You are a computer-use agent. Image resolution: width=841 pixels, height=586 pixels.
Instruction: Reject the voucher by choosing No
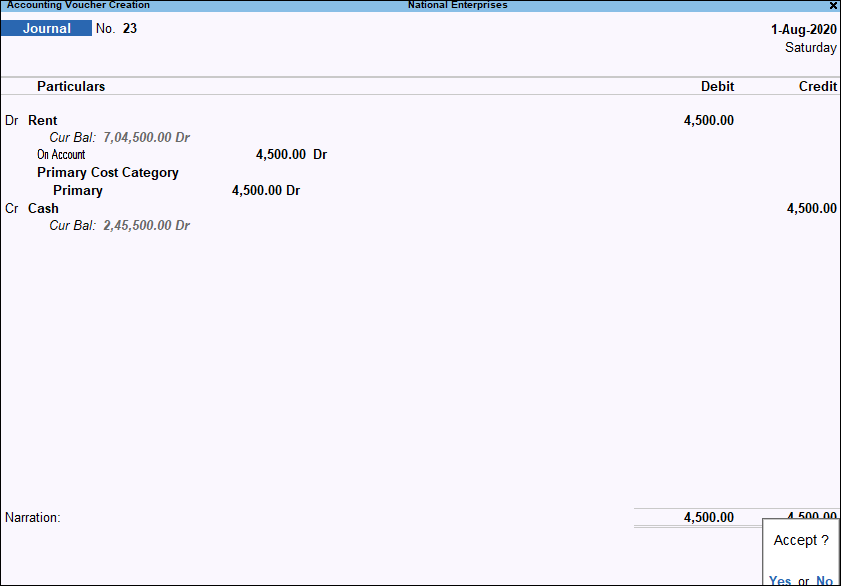tap(824, 580)
